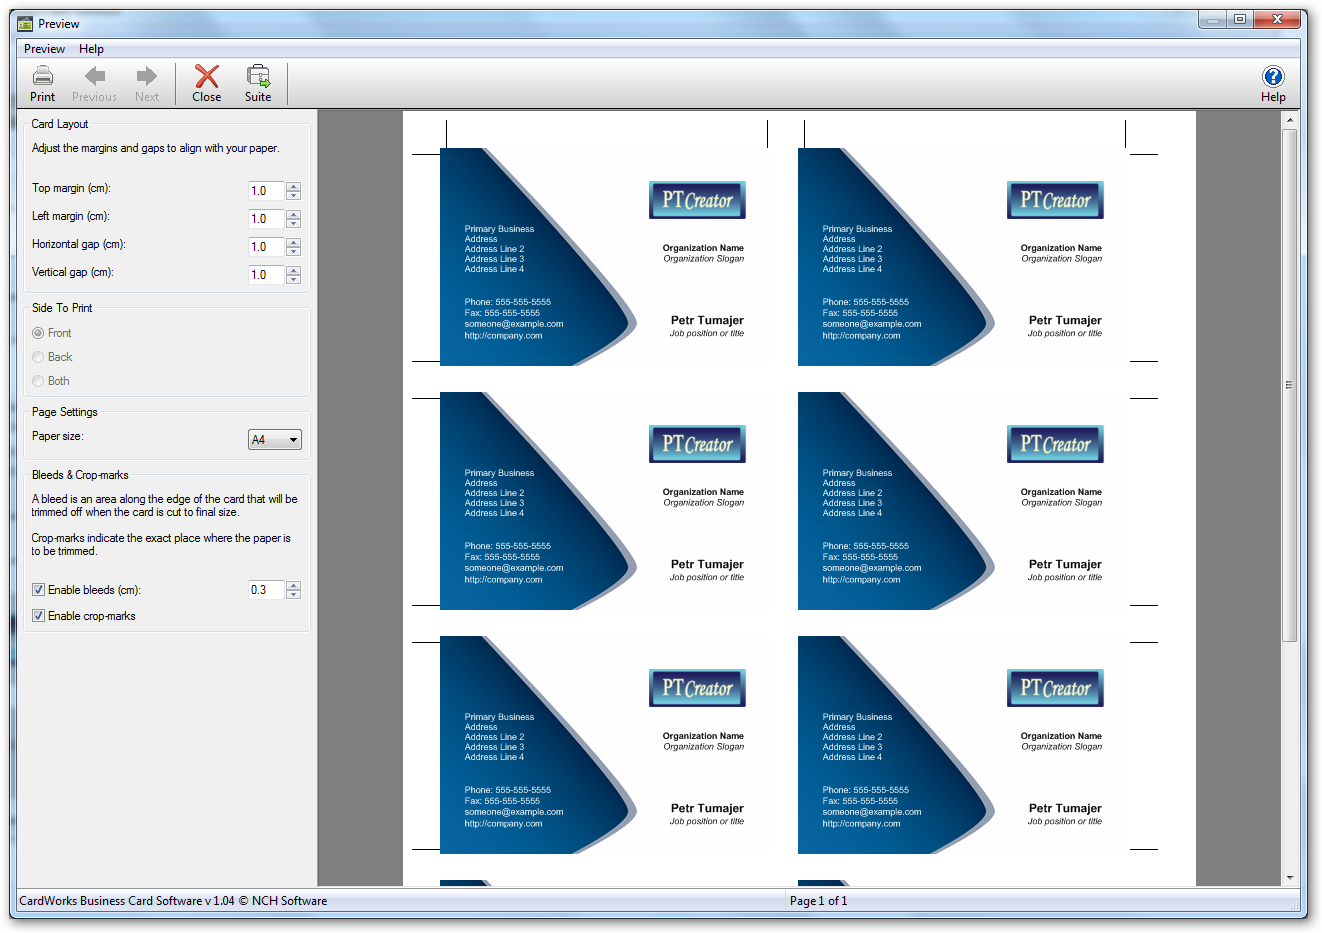
Task: Click the Preview window title icon
Action: (25, 23)
